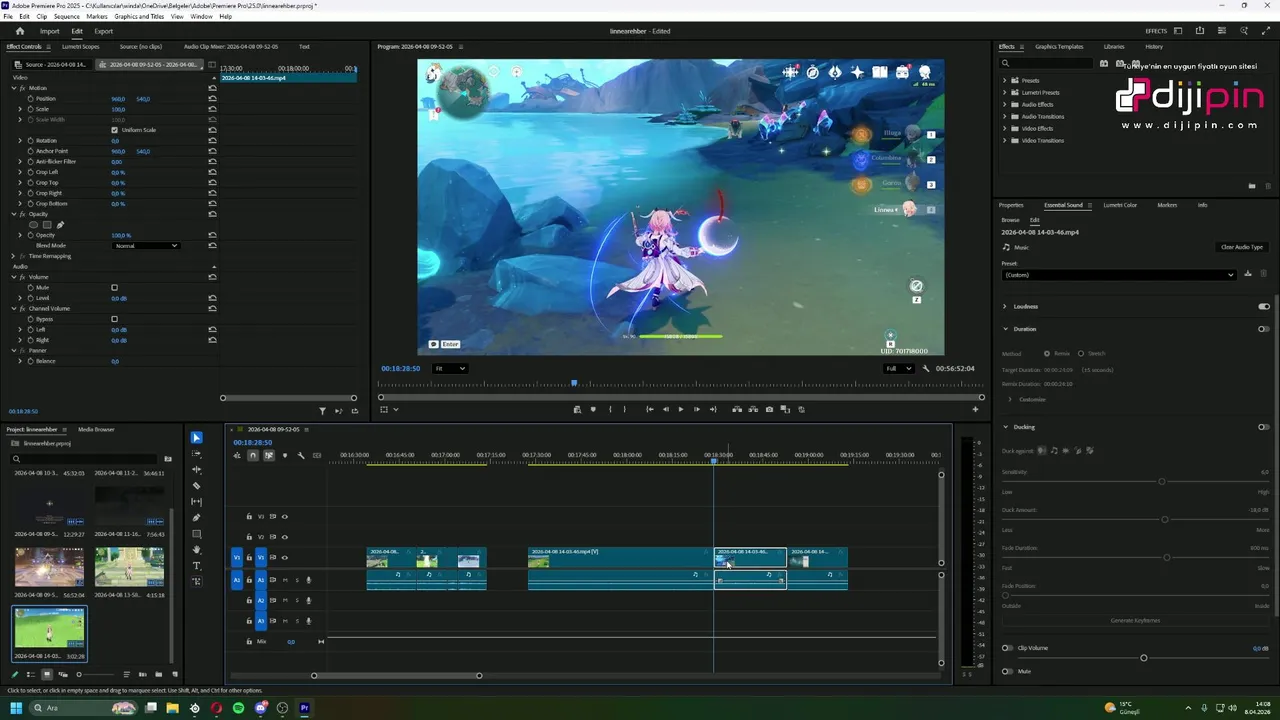The width and height of the screenshot is (1280, 720).
Task: Select the Rectangle tool
Action: [x=196, y=534]
